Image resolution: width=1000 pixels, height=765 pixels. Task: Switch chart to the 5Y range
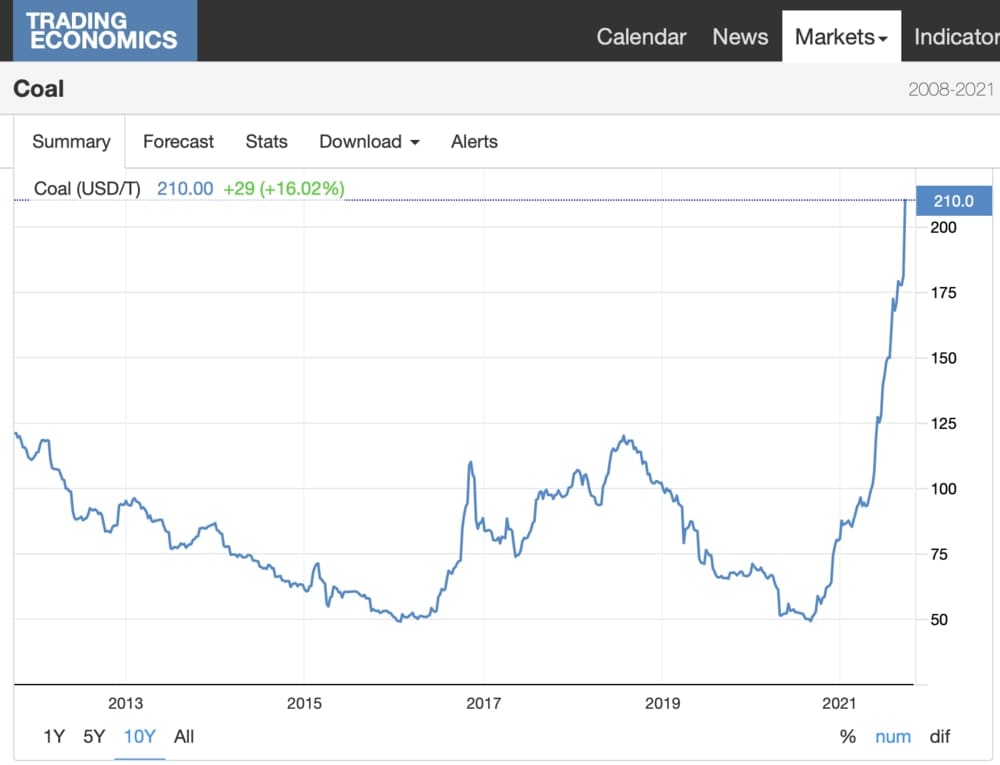[x=94, y=736]
